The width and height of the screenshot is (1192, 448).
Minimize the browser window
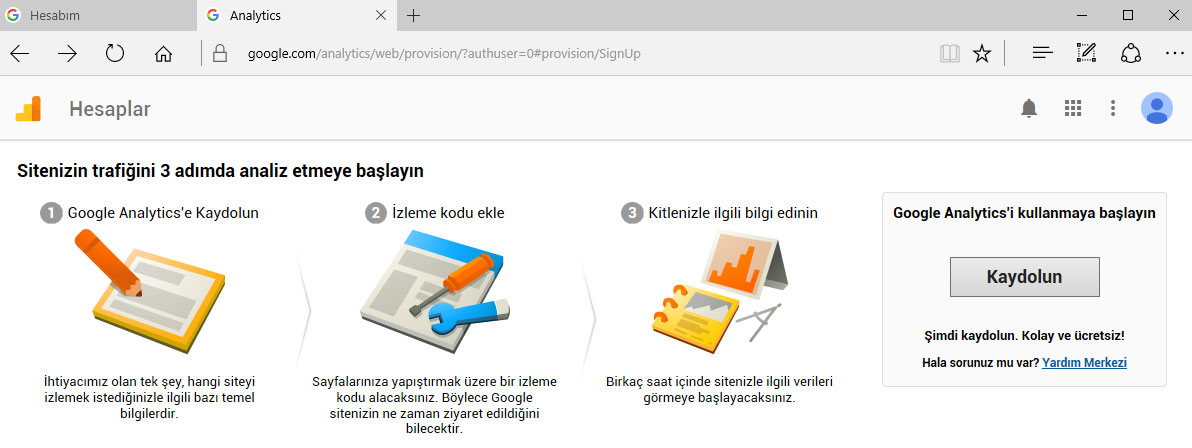coord(1083,15)
